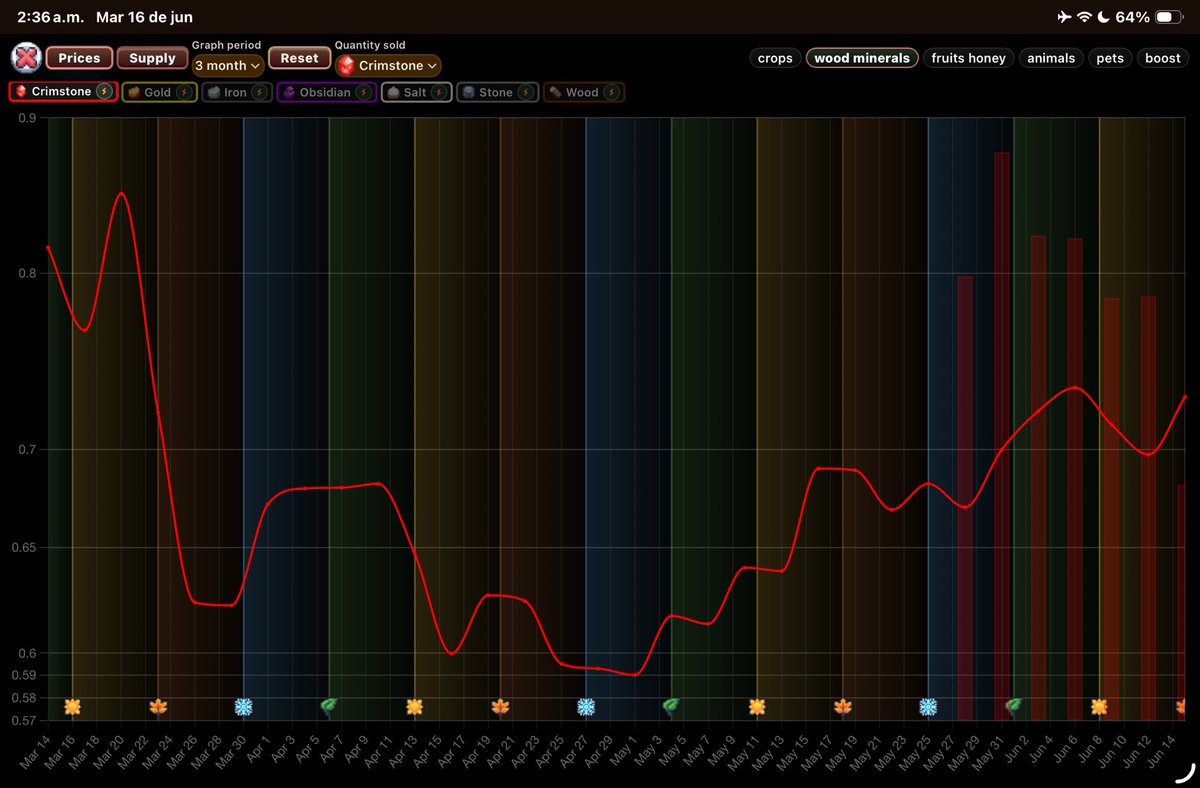Open the Quantity sold Crimstone dropdown

[x=388, y=65]
